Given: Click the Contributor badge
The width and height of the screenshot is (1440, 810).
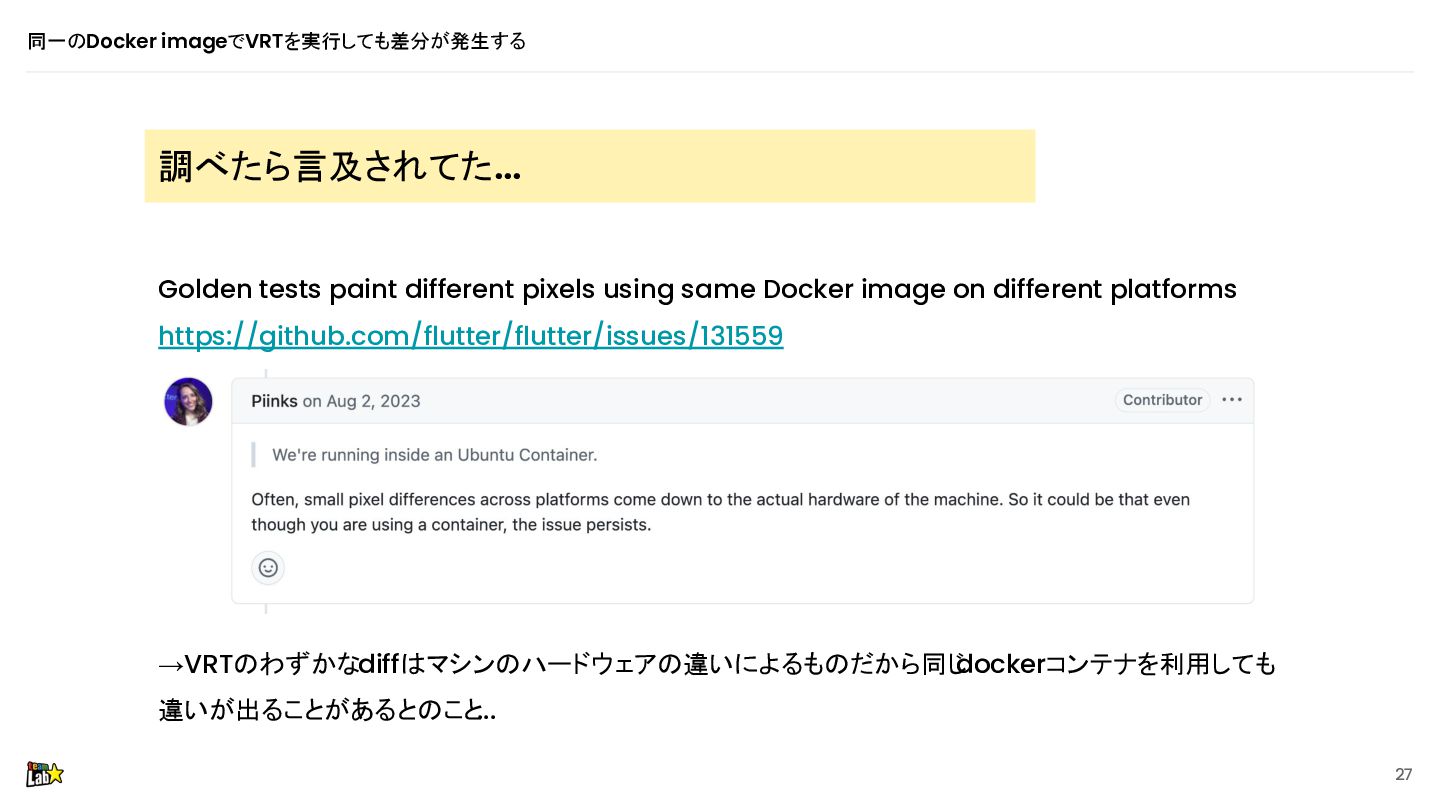Looking at the screenshot, I should click(1162, 400).
